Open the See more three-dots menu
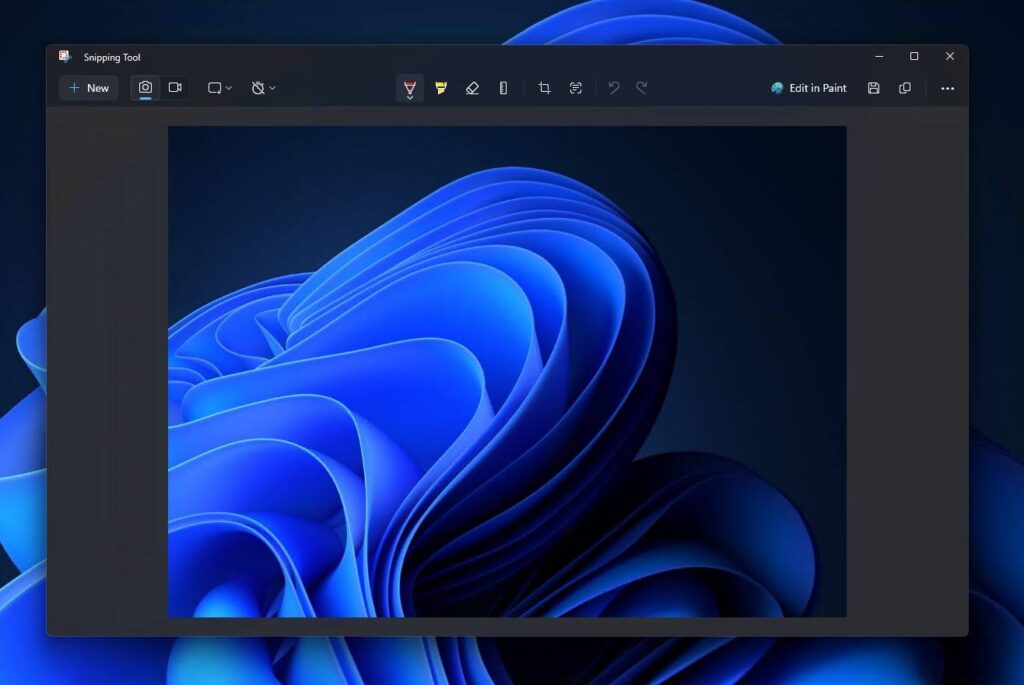 [x=947, y=88]
